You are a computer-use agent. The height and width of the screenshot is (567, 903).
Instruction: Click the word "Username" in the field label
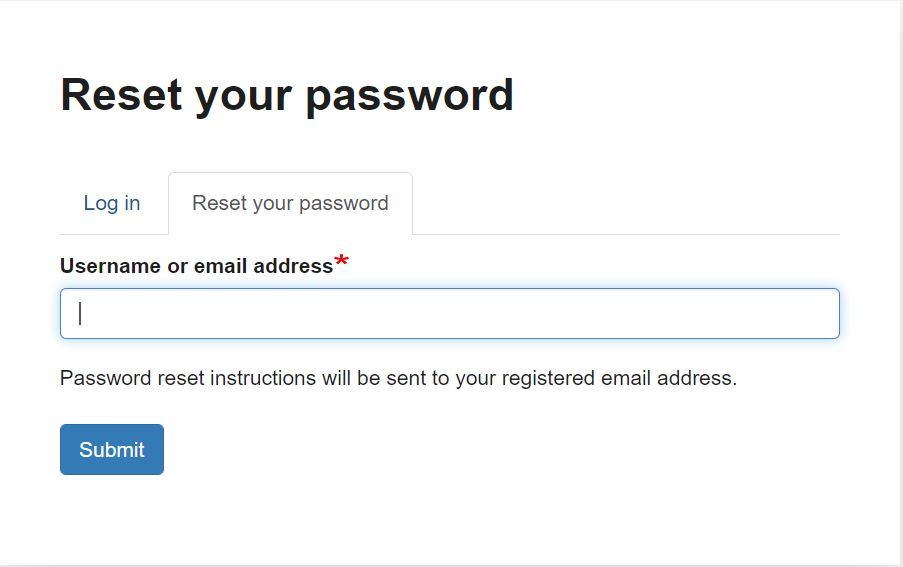coord(110,266)
